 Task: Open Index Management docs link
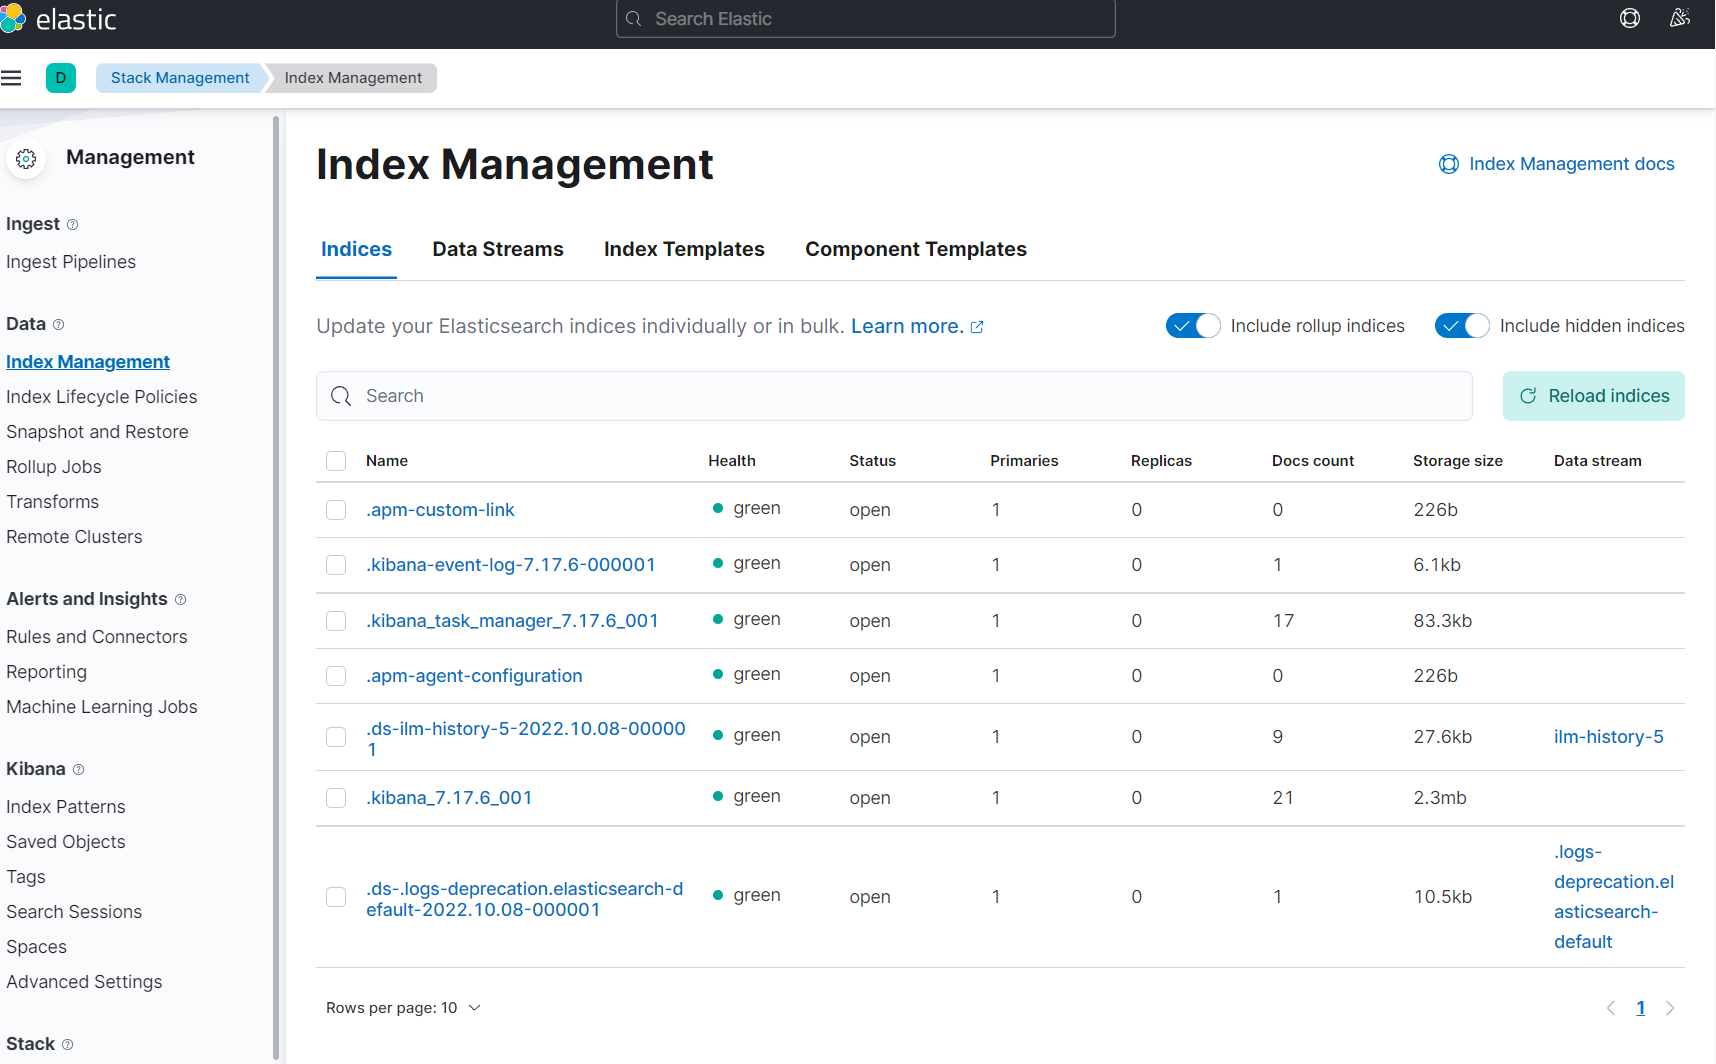(1571, 164)
